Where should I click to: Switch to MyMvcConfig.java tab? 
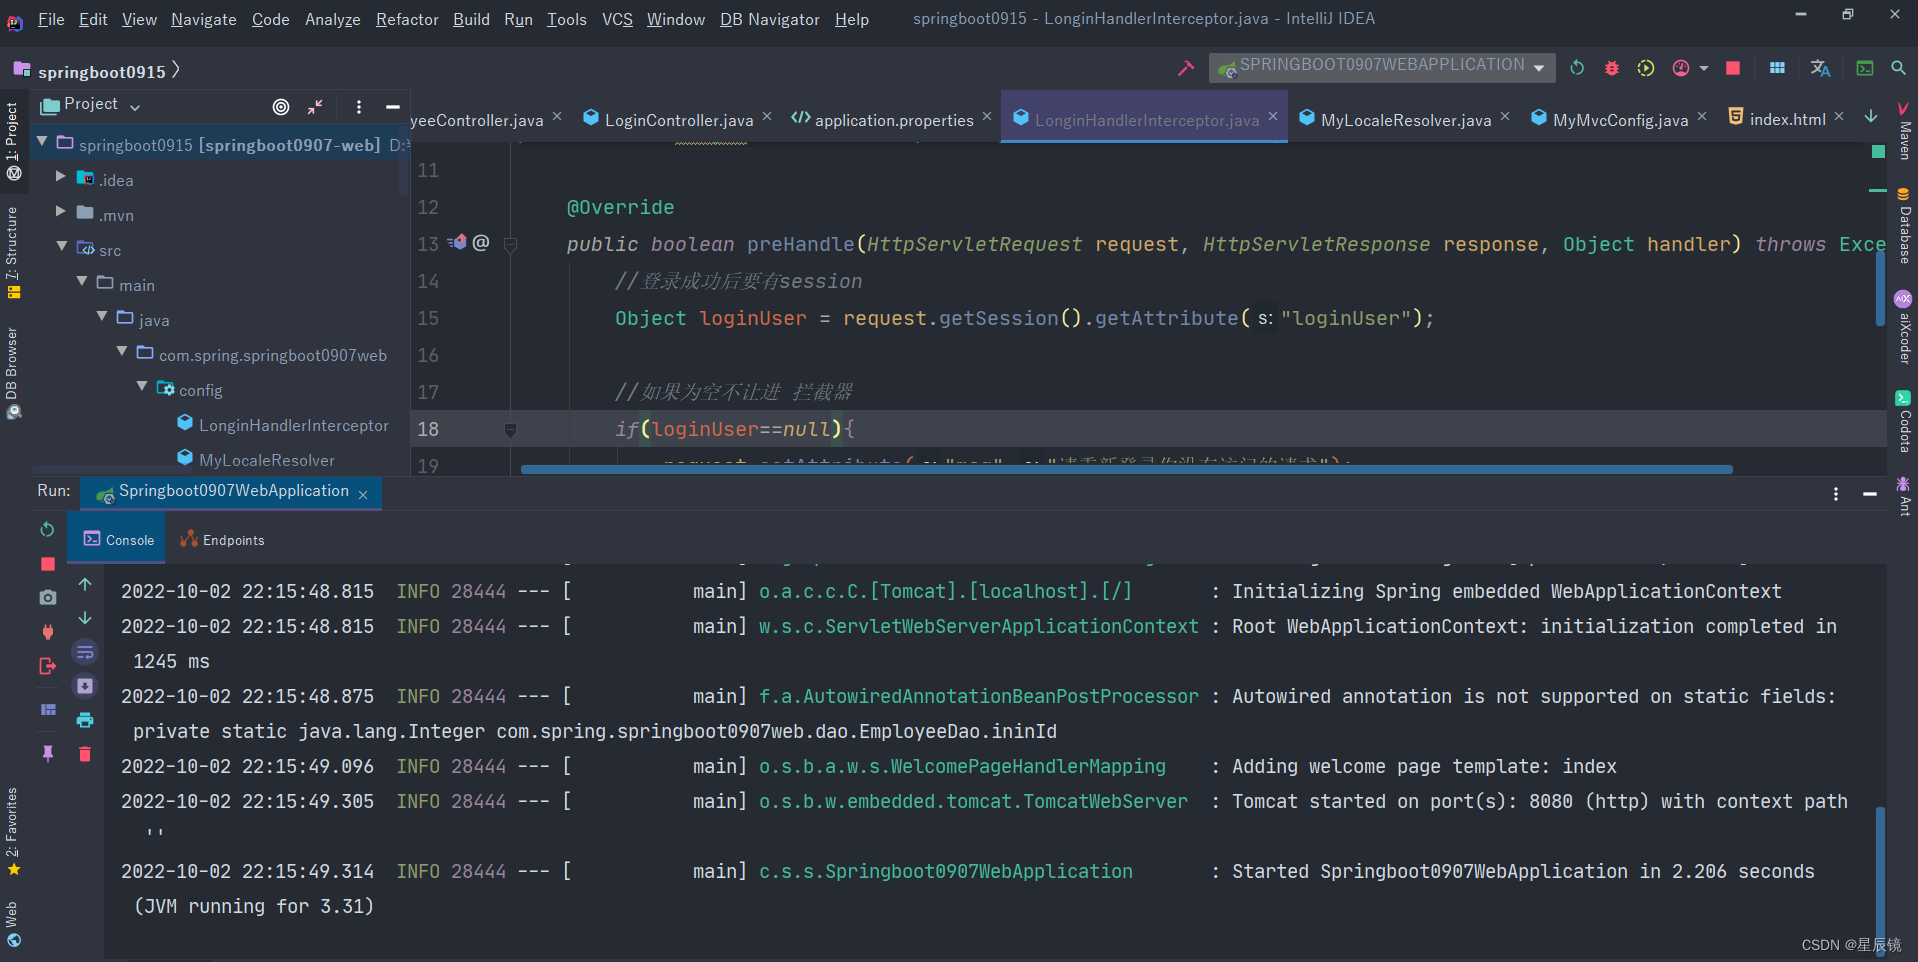coord(1620,120)
